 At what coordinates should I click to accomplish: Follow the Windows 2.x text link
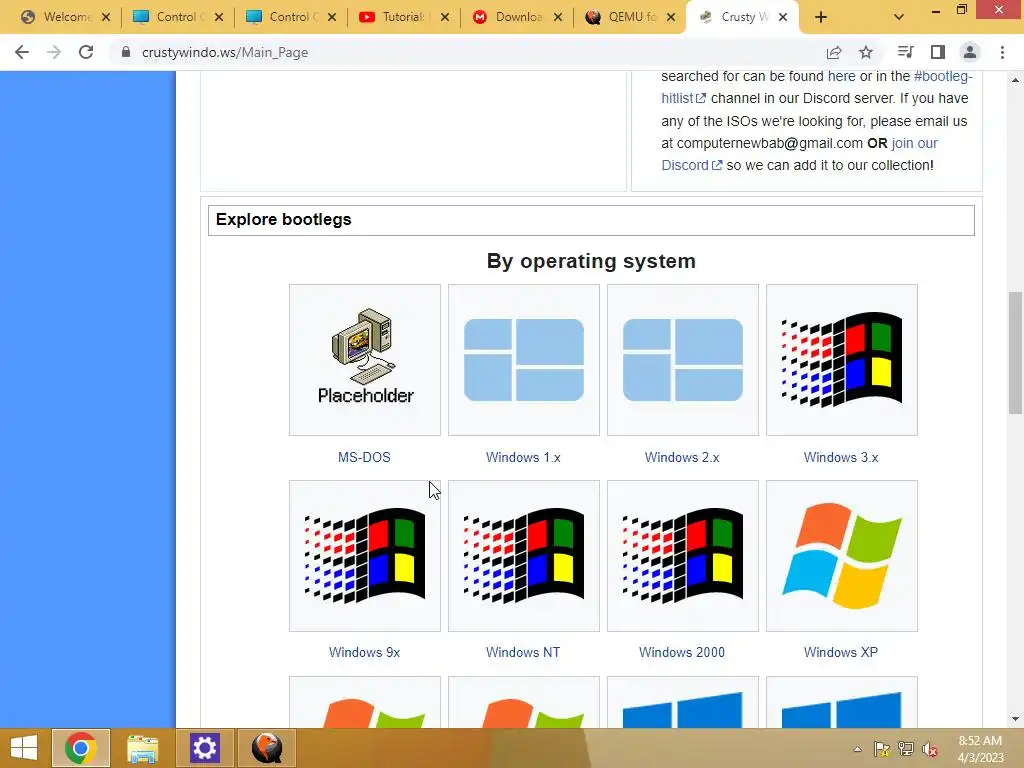[682, 457]
